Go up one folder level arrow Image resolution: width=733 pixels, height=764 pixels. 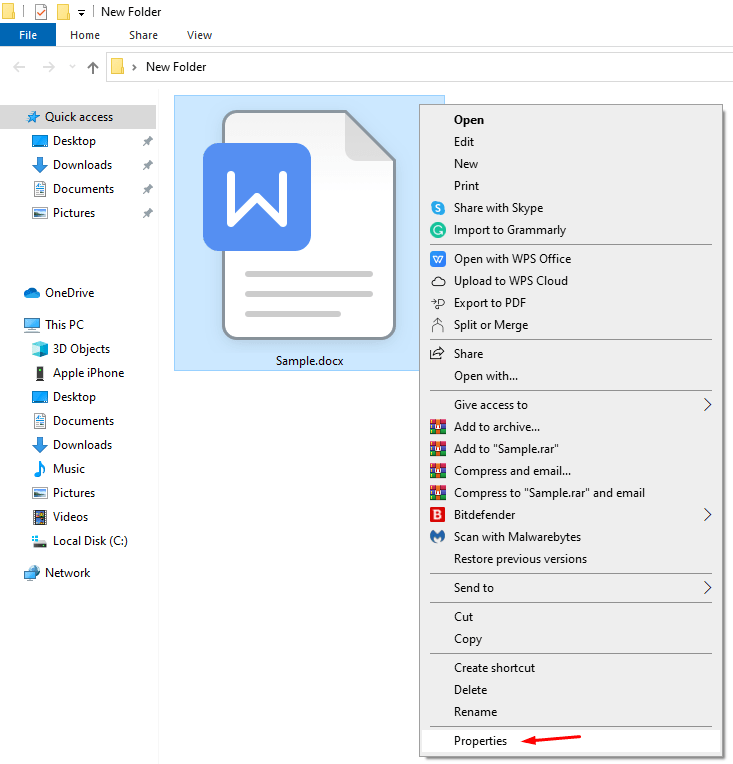pyautogui.click(x=93, y=67)
